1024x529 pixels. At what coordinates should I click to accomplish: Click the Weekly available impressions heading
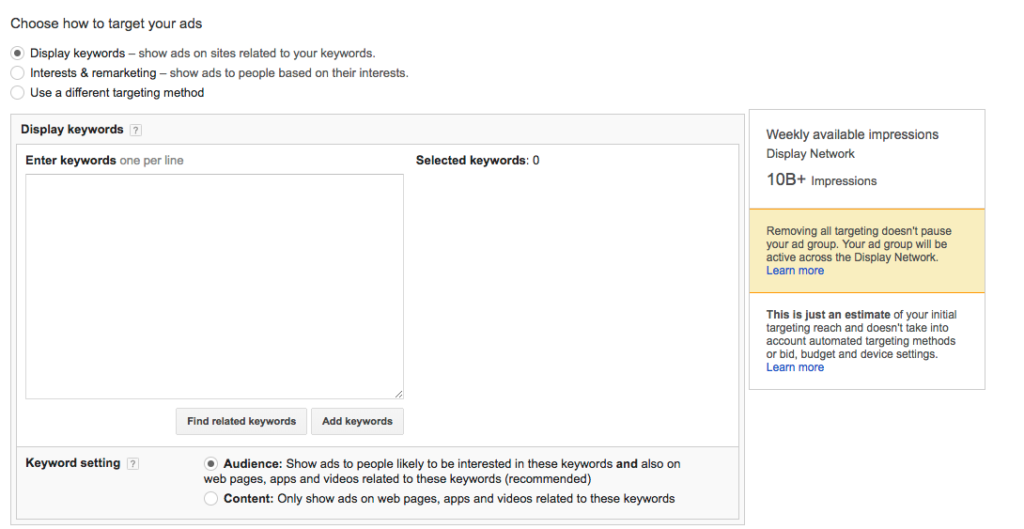tap(852, 135)
